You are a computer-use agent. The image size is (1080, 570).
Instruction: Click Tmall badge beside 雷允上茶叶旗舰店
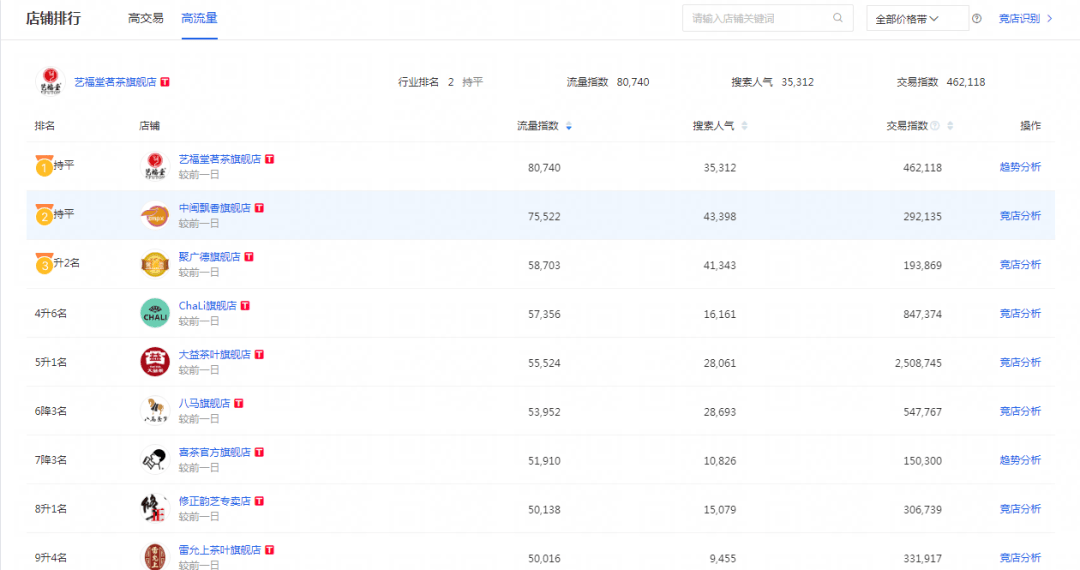[270, 550]
